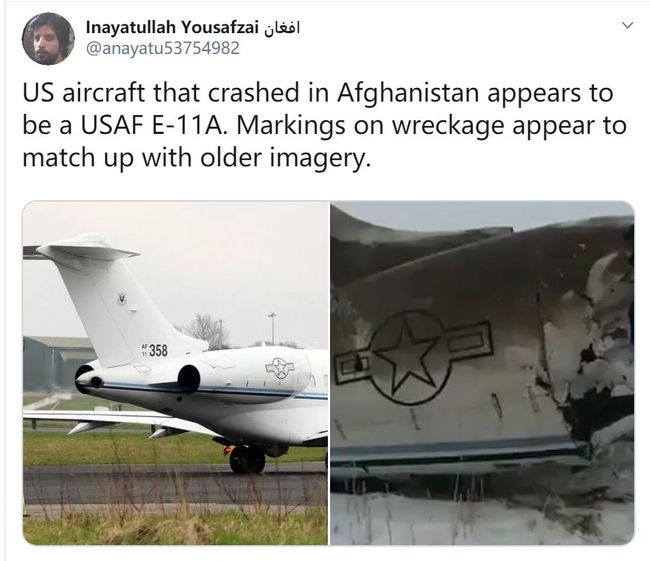The height and width of the screenshot is (561, 650).
Task: Click the landing gear wheel in left photo
Action: [x=247, y=459]
